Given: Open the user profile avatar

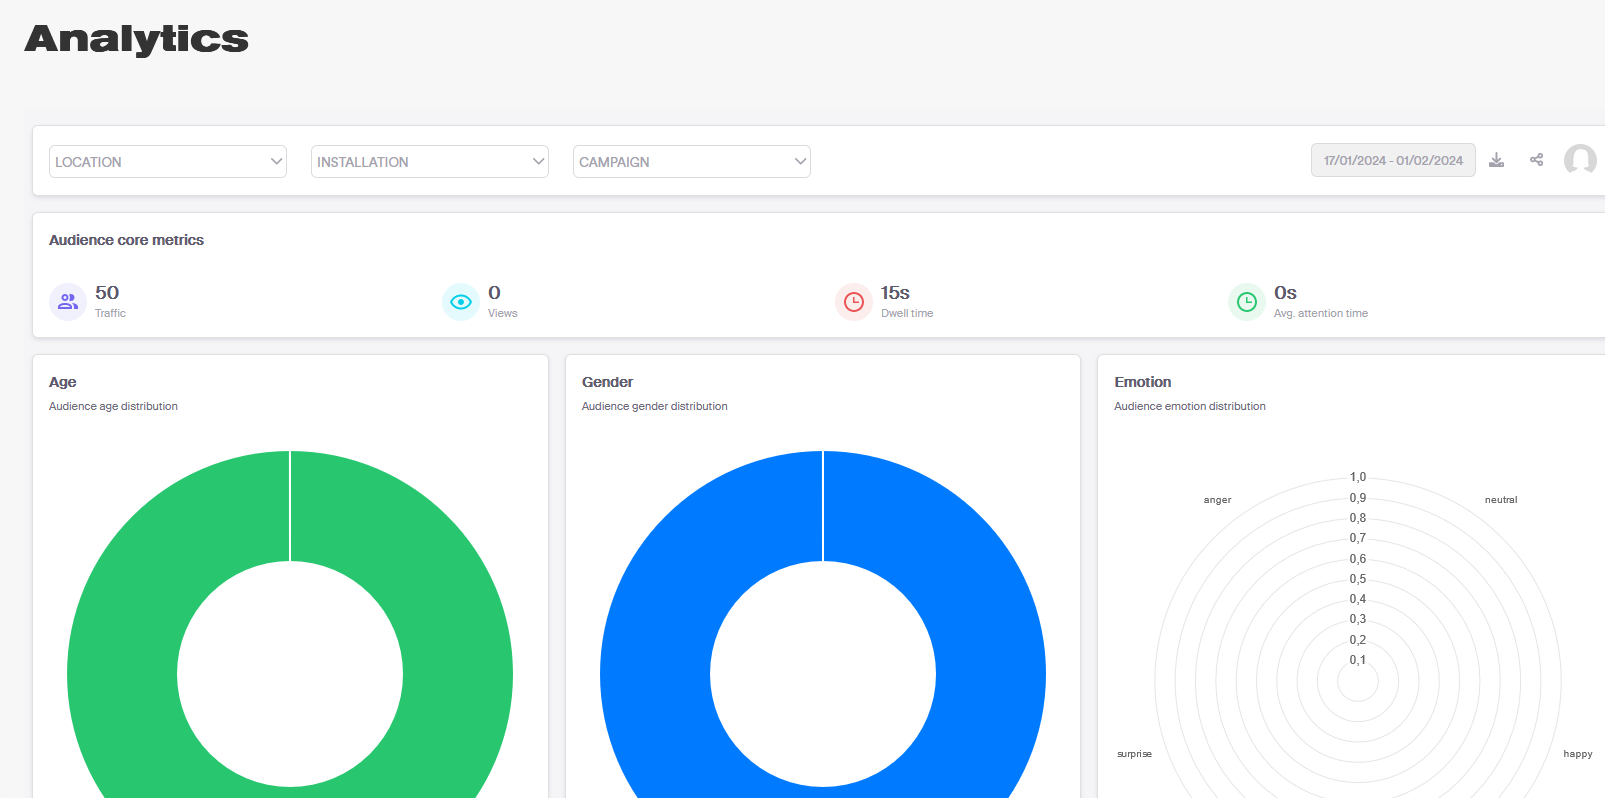Looking at the screenshot, I should click(x=1580, y=160).
